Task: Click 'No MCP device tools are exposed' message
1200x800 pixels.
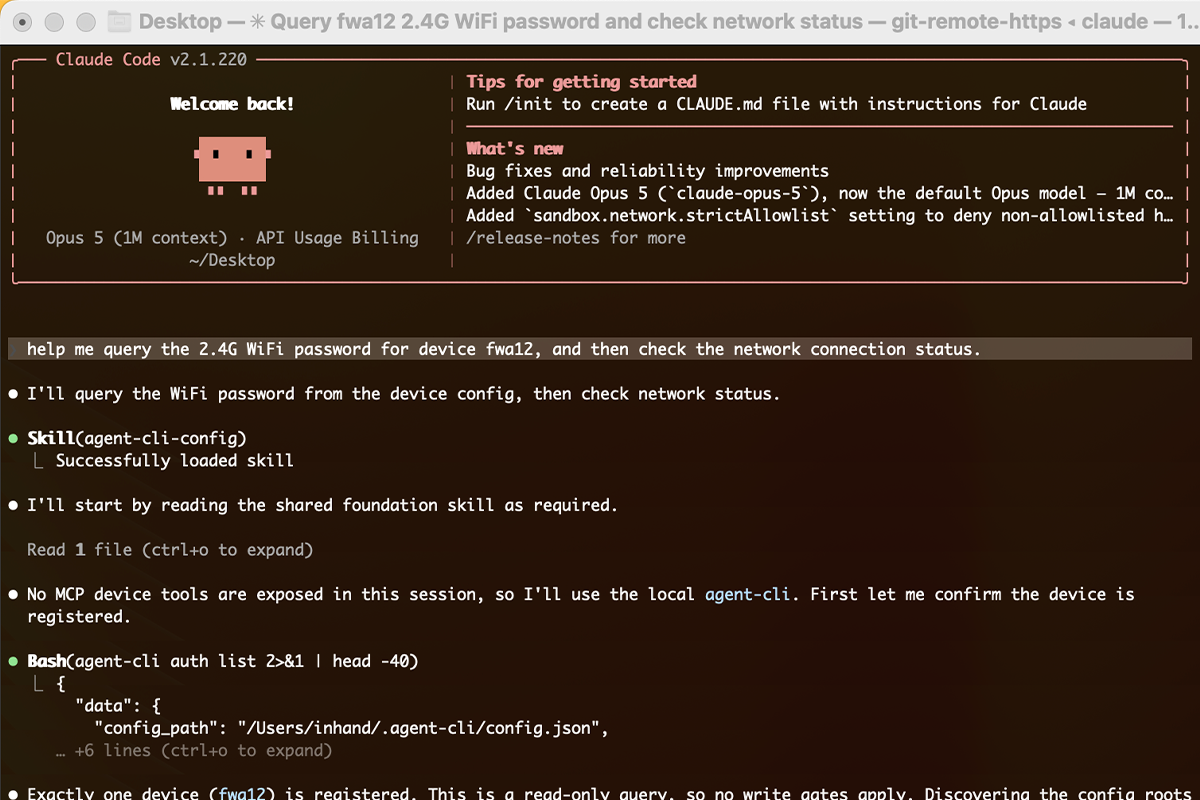Action: pyautogui.click(x=581, y=606)
